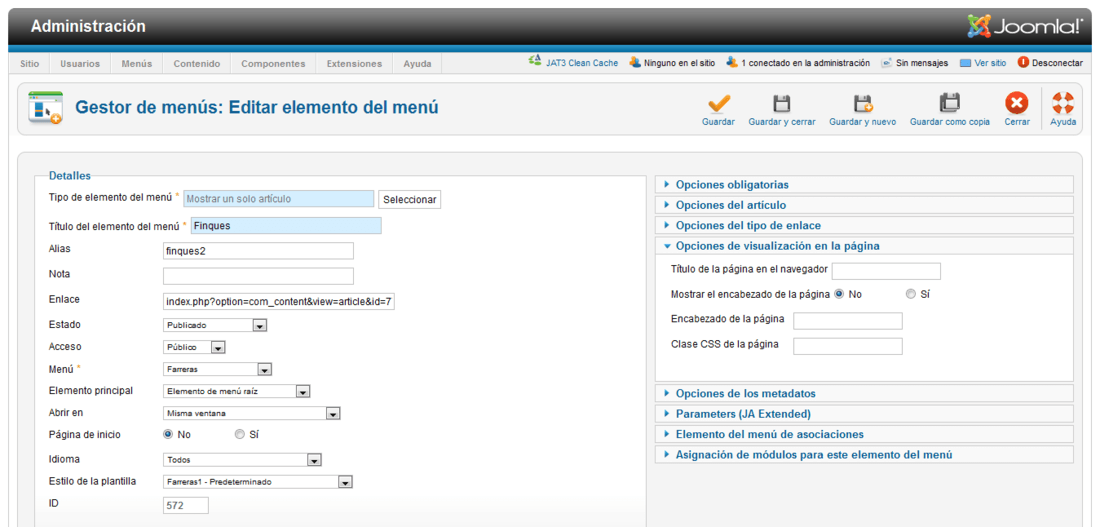Open the Estado dropdown

215,326
